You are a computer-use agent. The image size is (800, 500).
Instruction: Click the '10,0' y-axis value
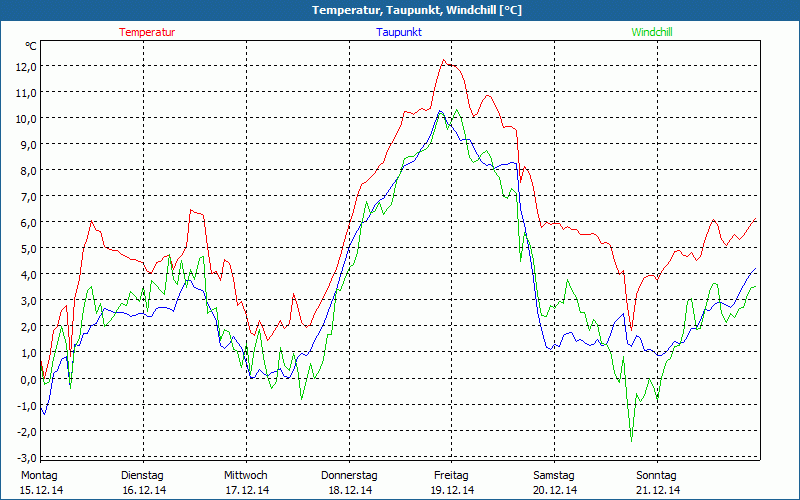(x=27, y=118)
